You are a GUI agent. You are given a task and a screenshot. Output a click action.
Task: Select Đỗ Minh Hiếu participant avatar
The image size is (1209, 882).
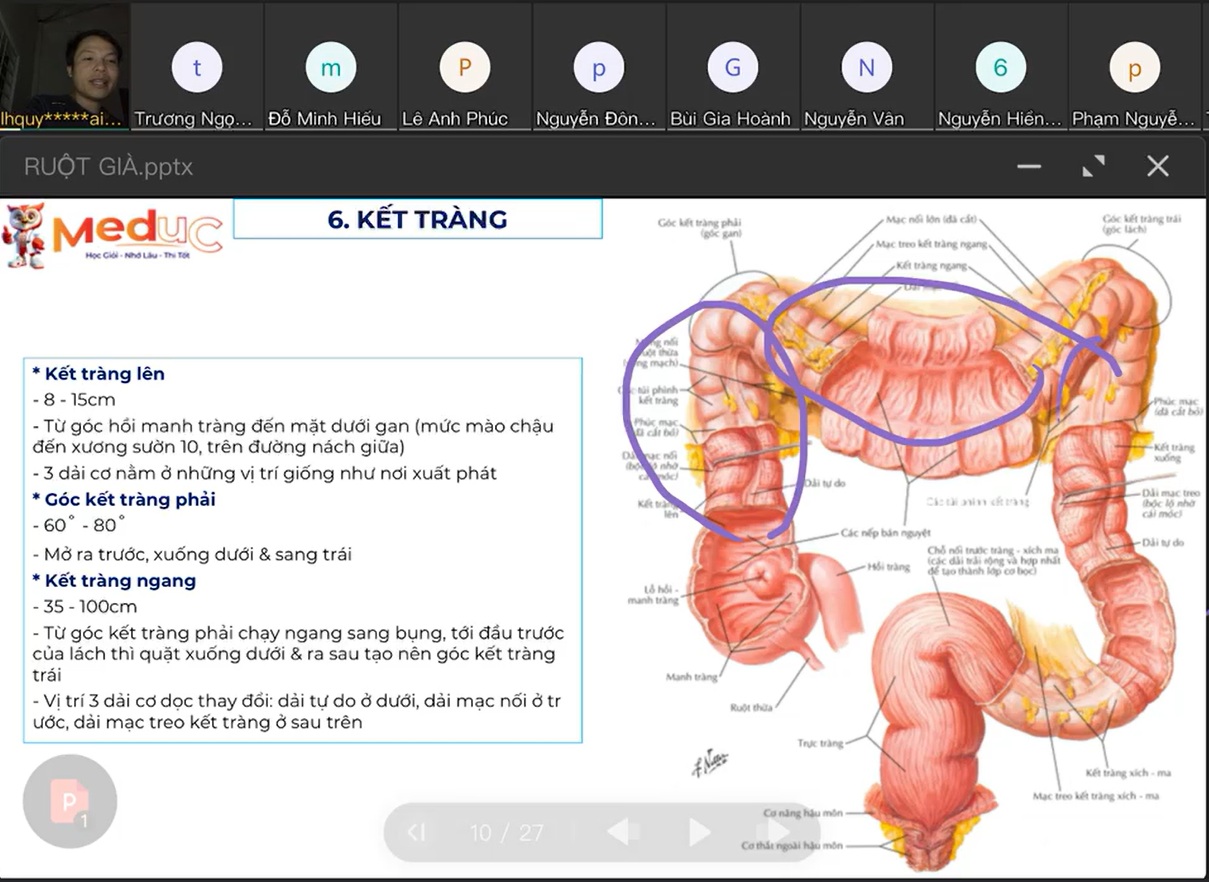tap(331, 68)
